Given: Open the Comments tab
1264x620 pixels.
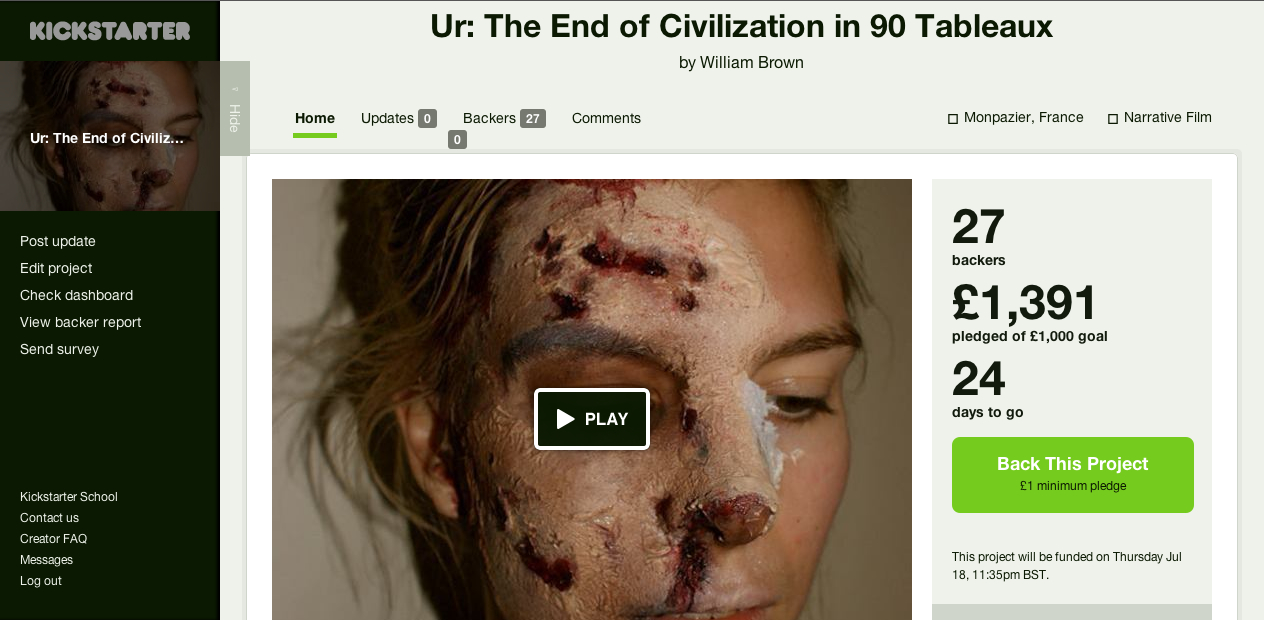Looking at the screenshot, I should (606, 118).
